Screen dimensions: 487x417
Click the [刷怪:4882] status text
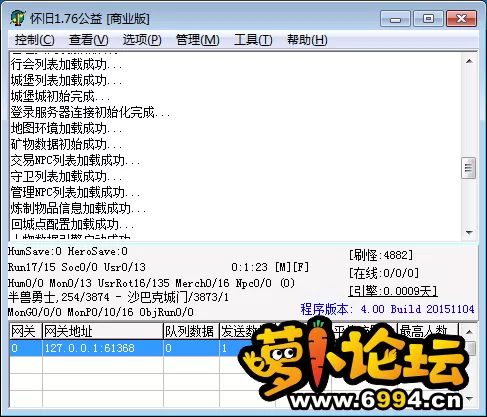pos(381,255)
